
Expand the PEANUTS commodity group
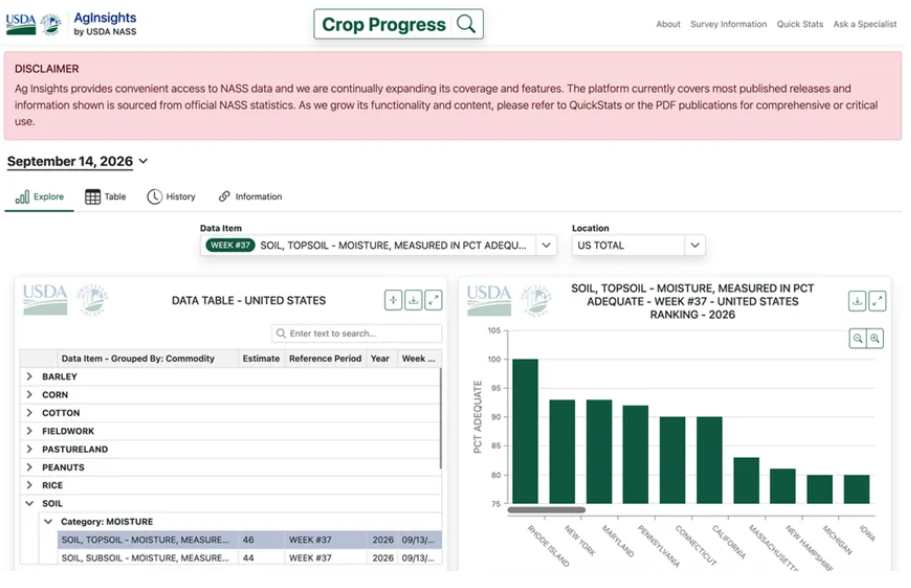point(29,467)
